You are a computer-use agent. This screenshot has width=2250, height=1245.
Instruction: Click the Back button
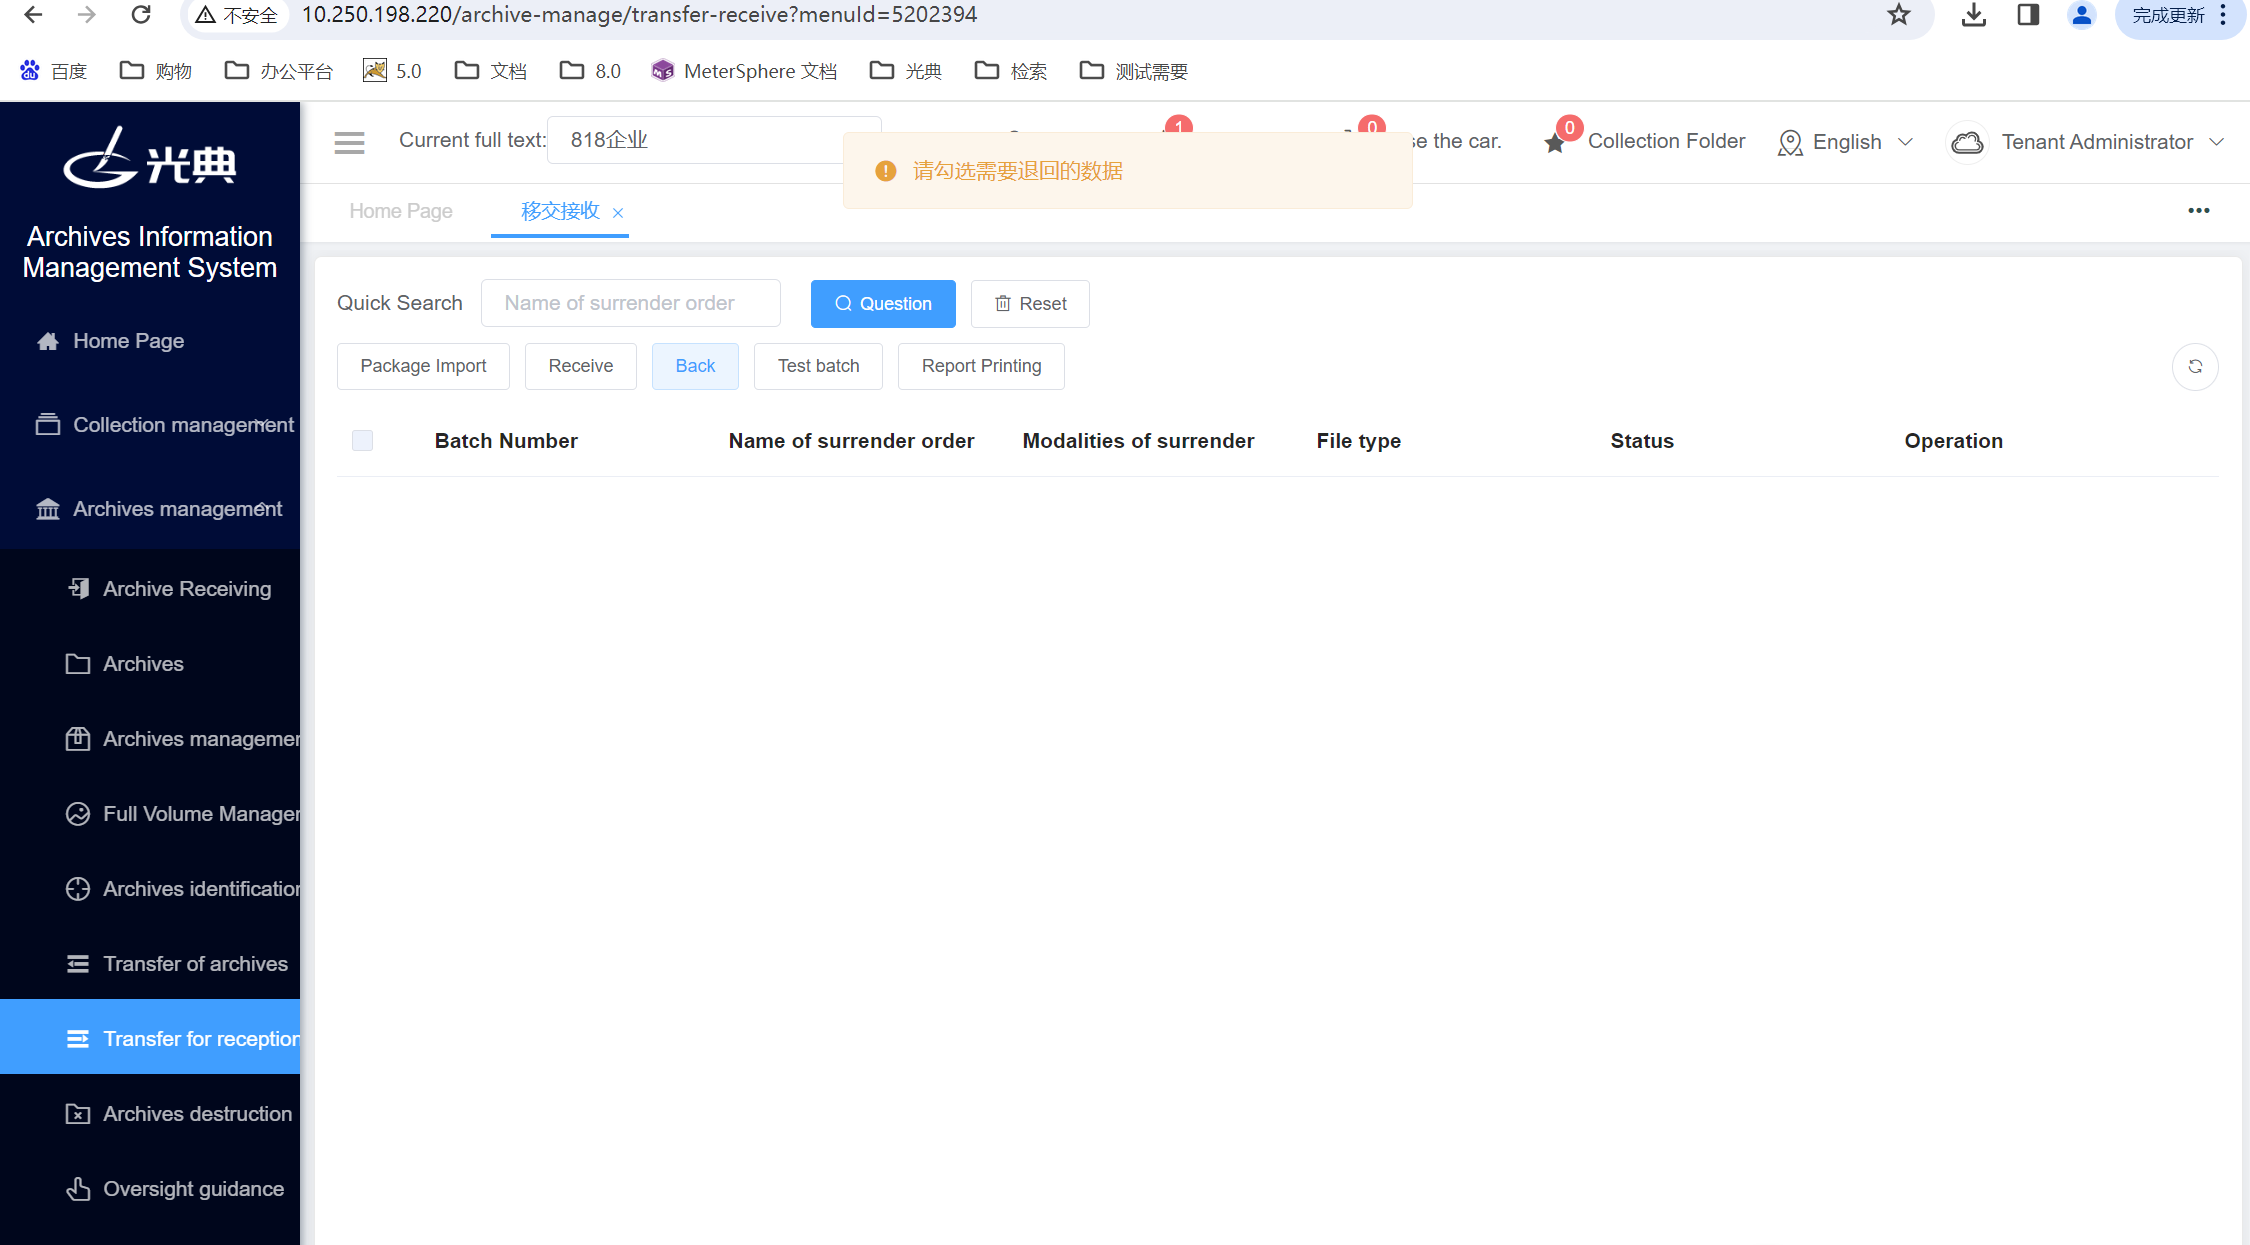coord(695,366)
